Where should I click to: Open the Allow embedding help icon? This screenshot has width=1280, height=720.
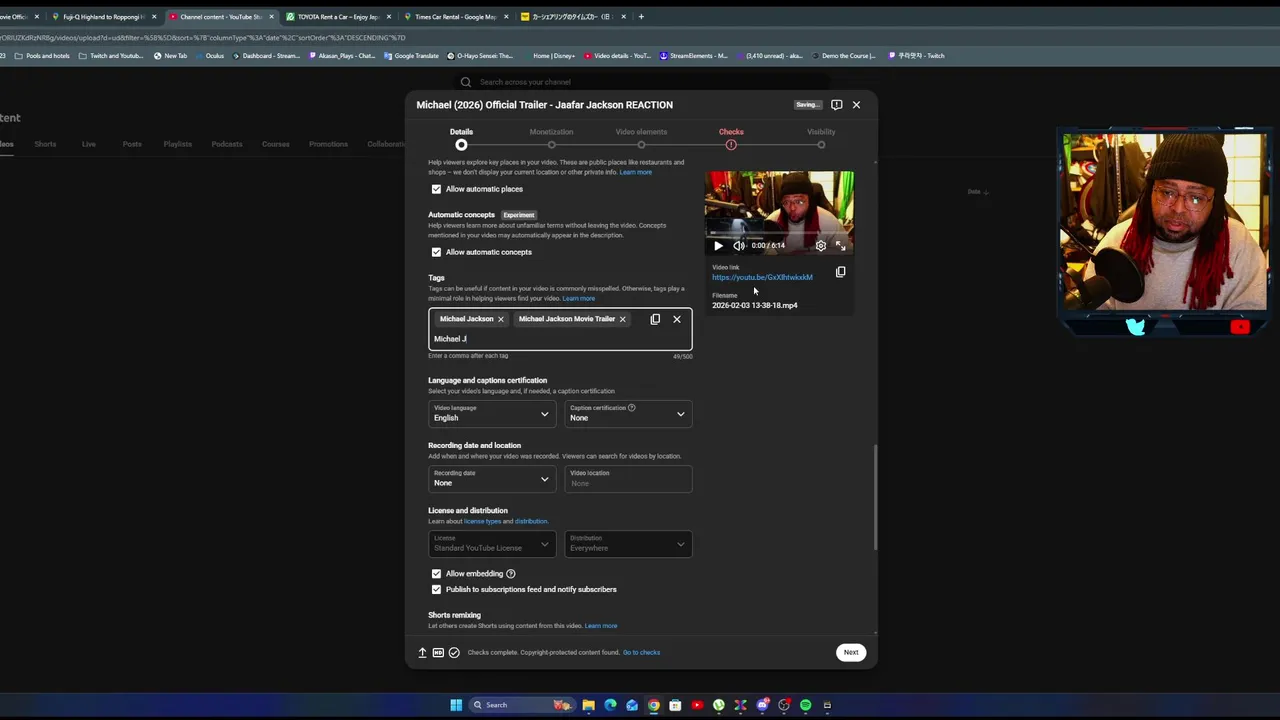pyautogui.click(x=511, y=574)
